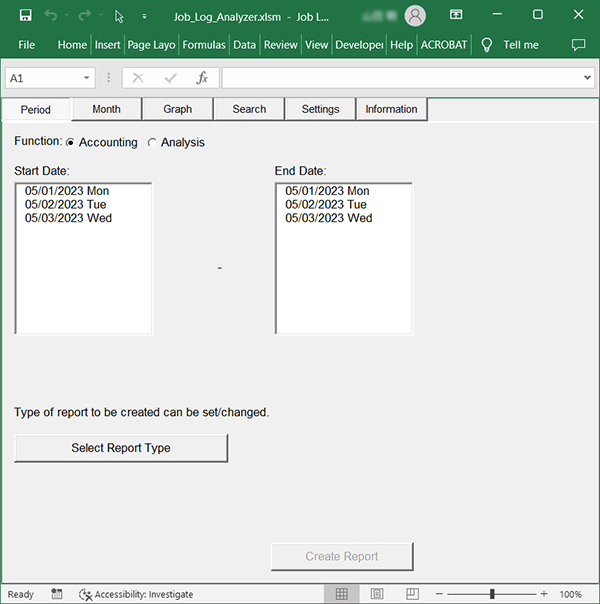The width and height of the screenshot is (600, 604).
Task: Open the ACROBAT ribbon tab
Action: click(x=444, y=45)
